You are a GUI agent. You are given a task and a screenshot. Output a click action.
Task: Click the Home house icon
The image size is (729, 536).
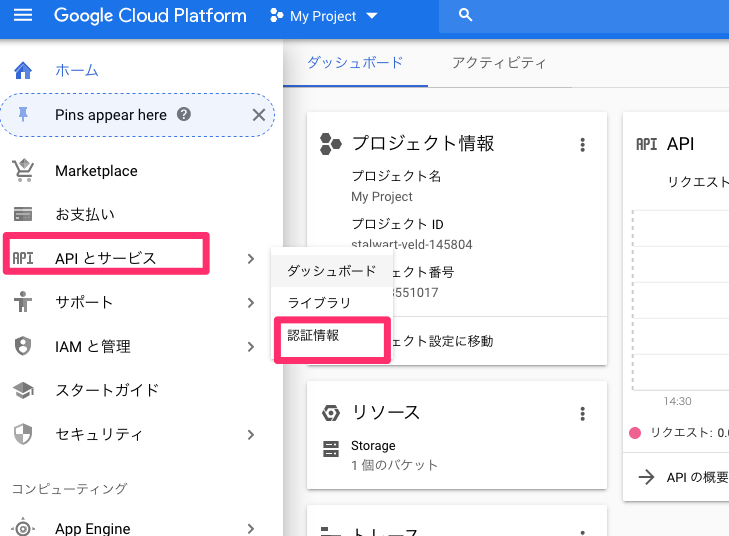coord(23,70)
